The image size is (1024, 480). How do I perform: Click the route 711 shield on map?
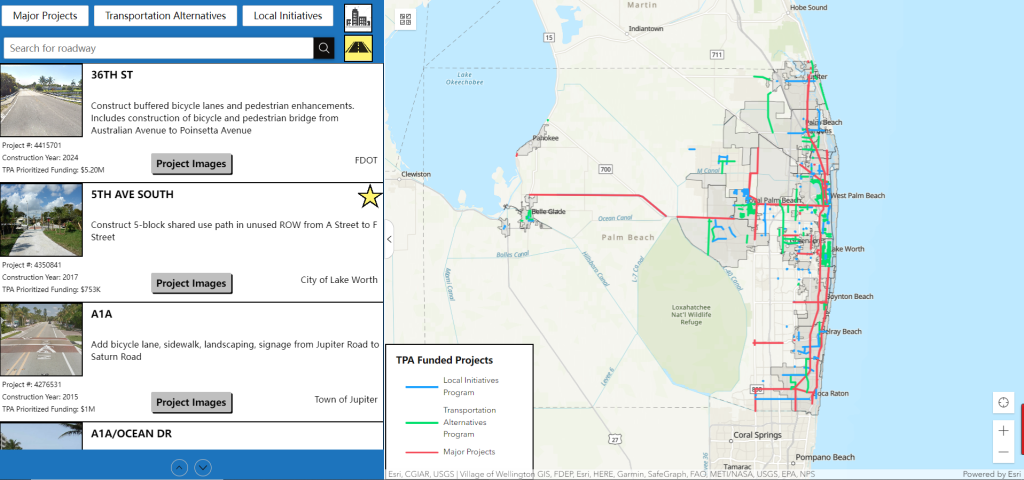coord(717,54)
